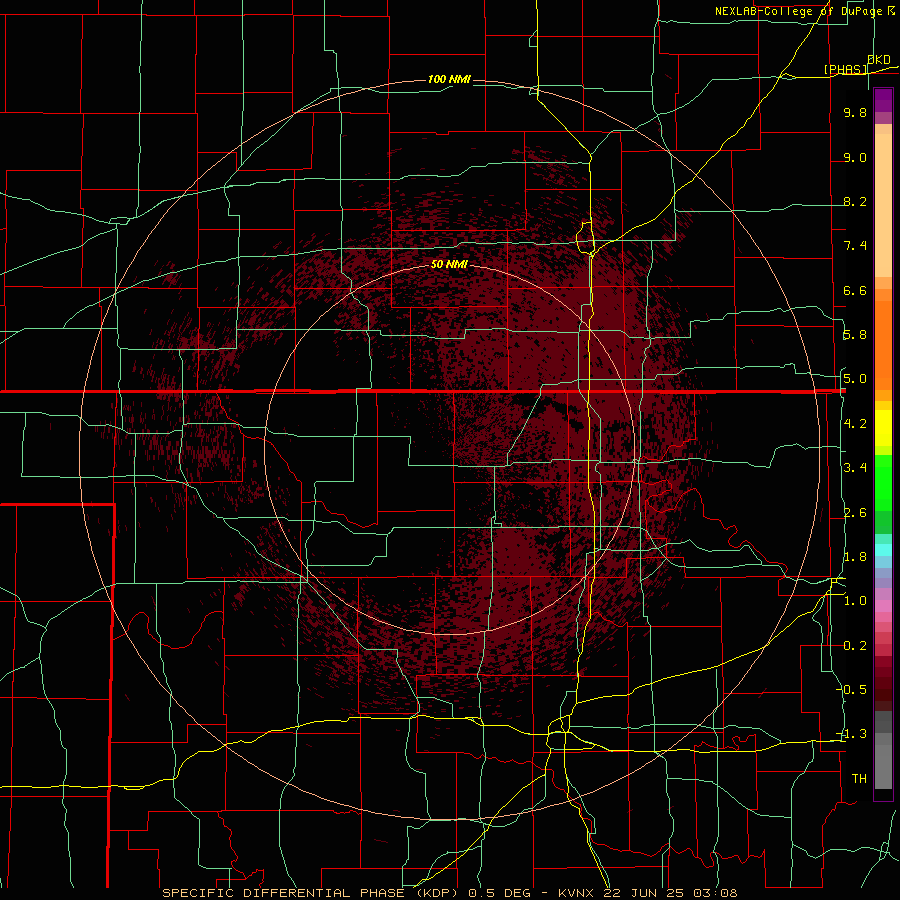Click the 50 NMI range ring label
Viewport: 900px width, 900px height.
point(449,265)
